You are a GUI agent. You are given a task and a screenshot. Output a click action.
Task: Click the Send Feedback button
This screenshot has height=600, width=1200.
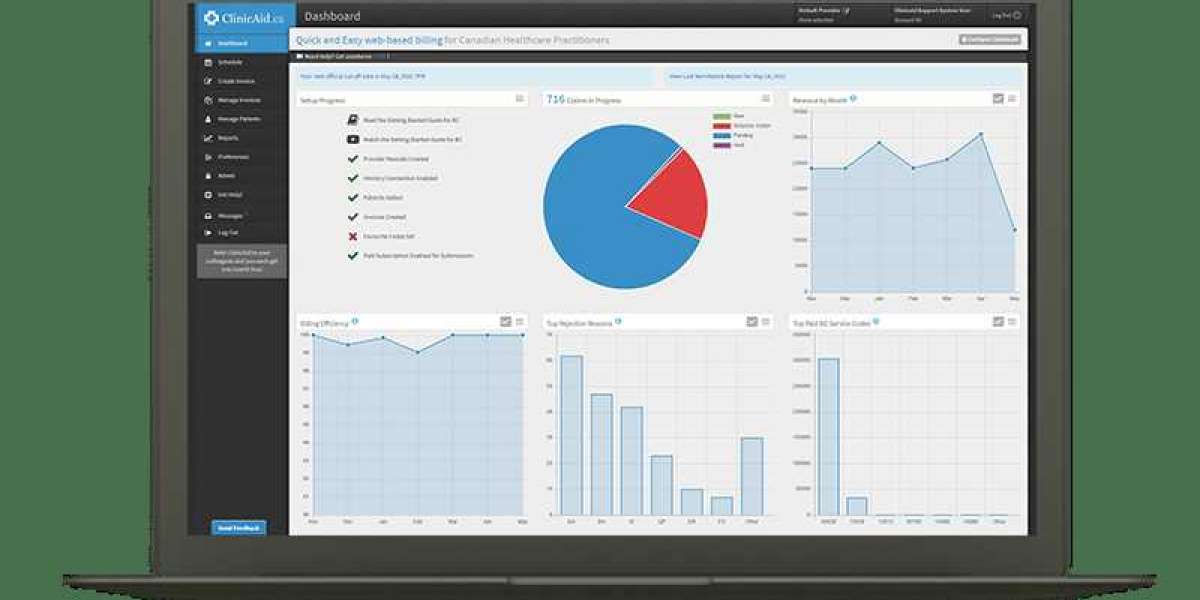tap(239, 527)
